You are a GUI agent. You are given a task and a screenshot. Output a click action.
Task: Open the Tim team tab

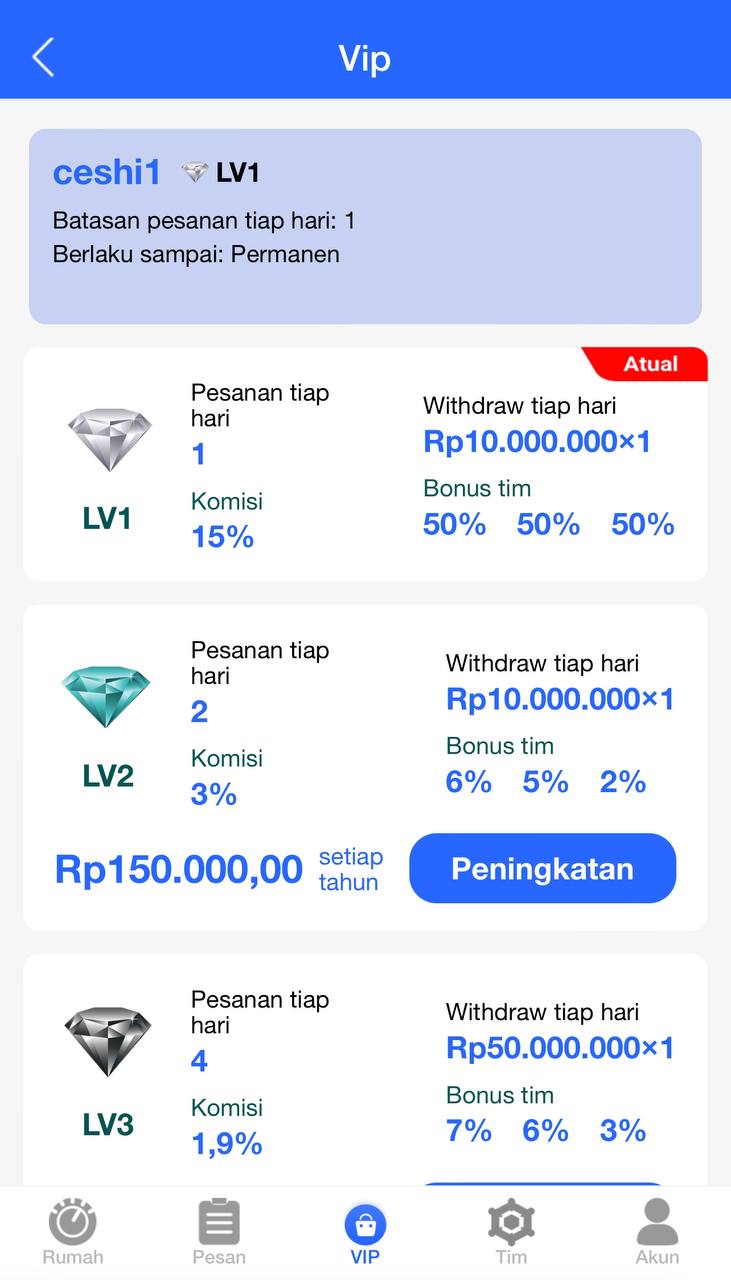pos(511,1231)
